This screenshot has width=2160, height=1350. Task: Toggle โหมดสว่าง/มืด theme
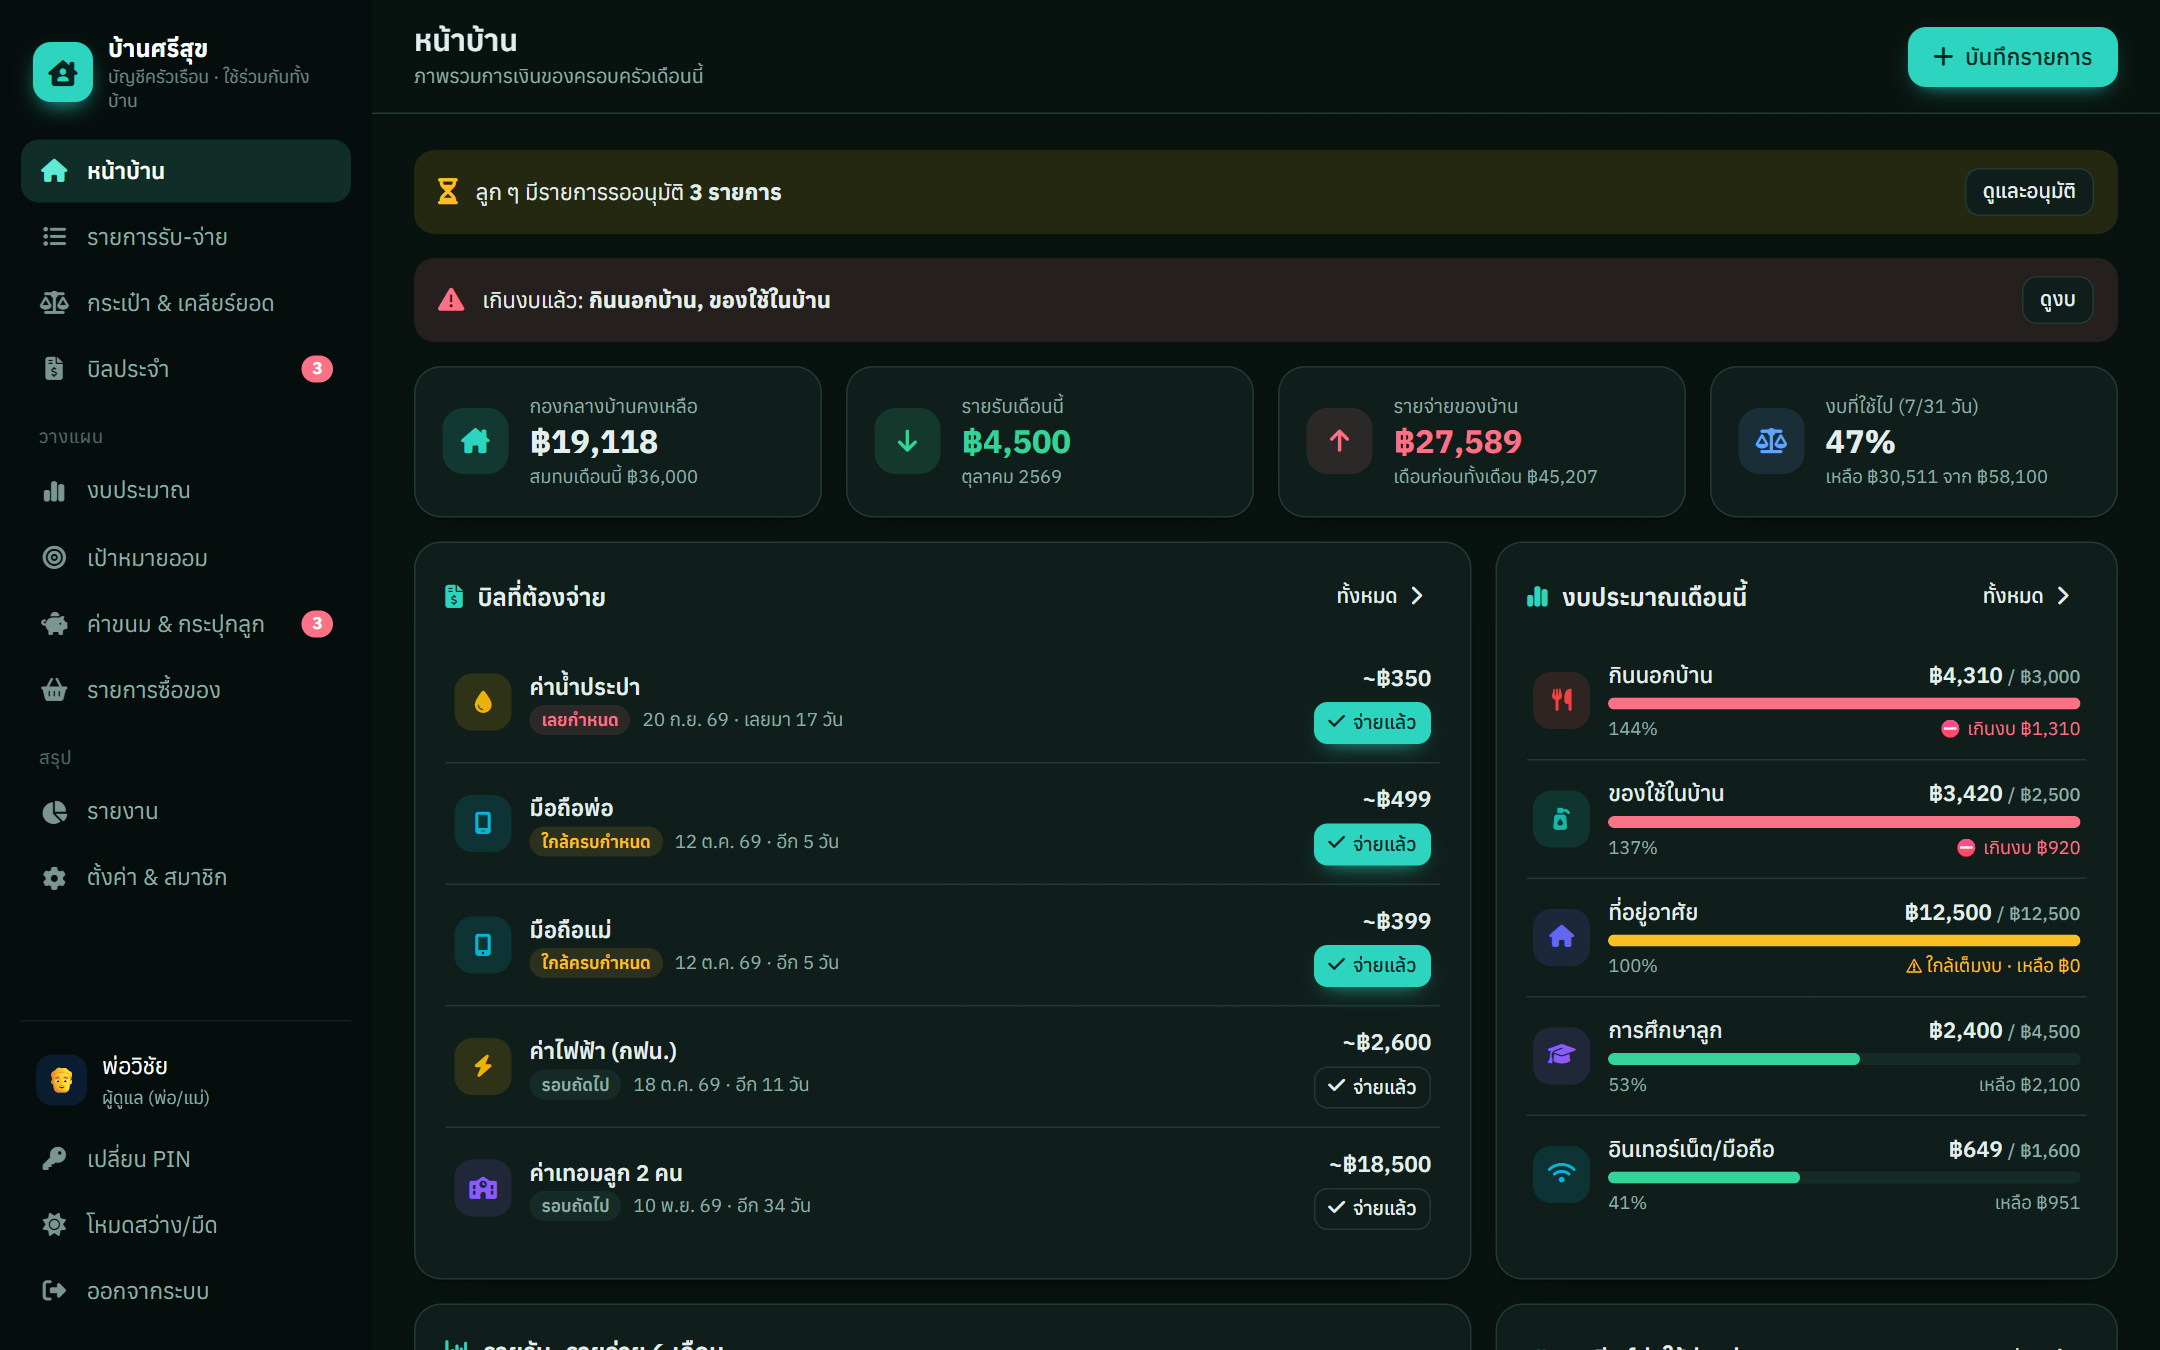pyautogui.click(x=186, y=1225)
